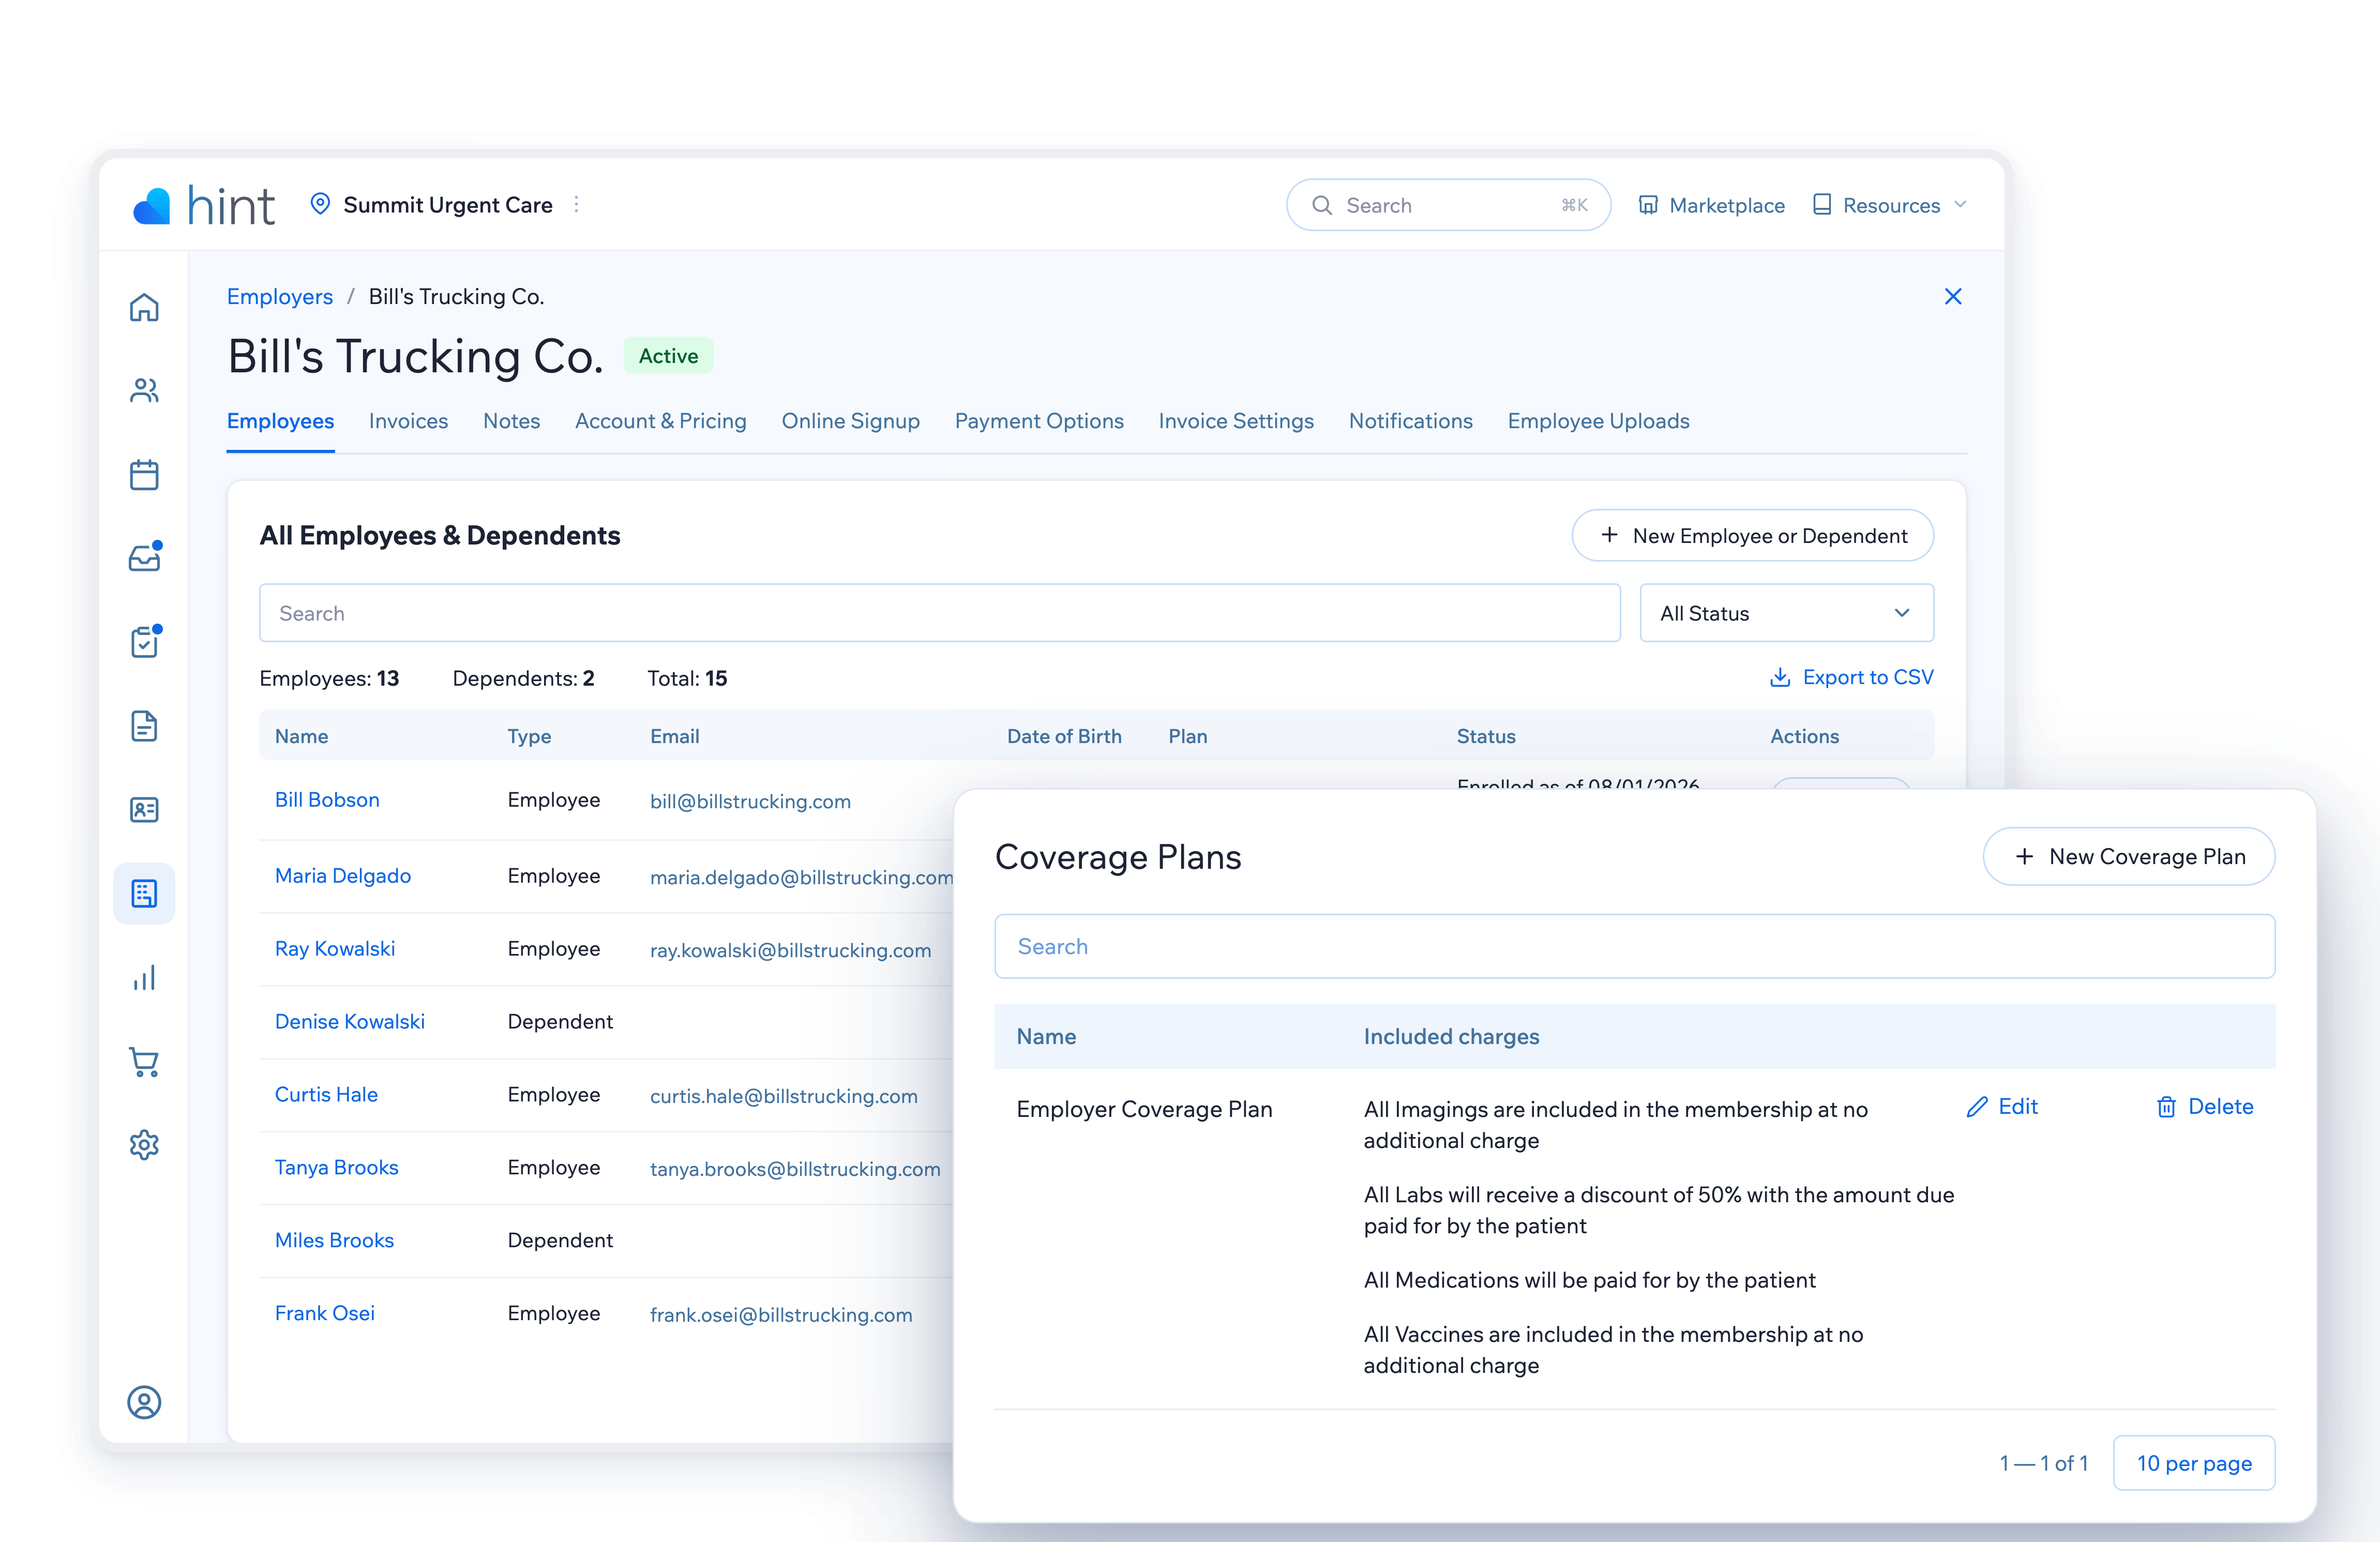The width and height of the screenshot is (2380, 1542).
Task: Open the shopping cart icon in sidebar
Action: tap(144, 1062)
